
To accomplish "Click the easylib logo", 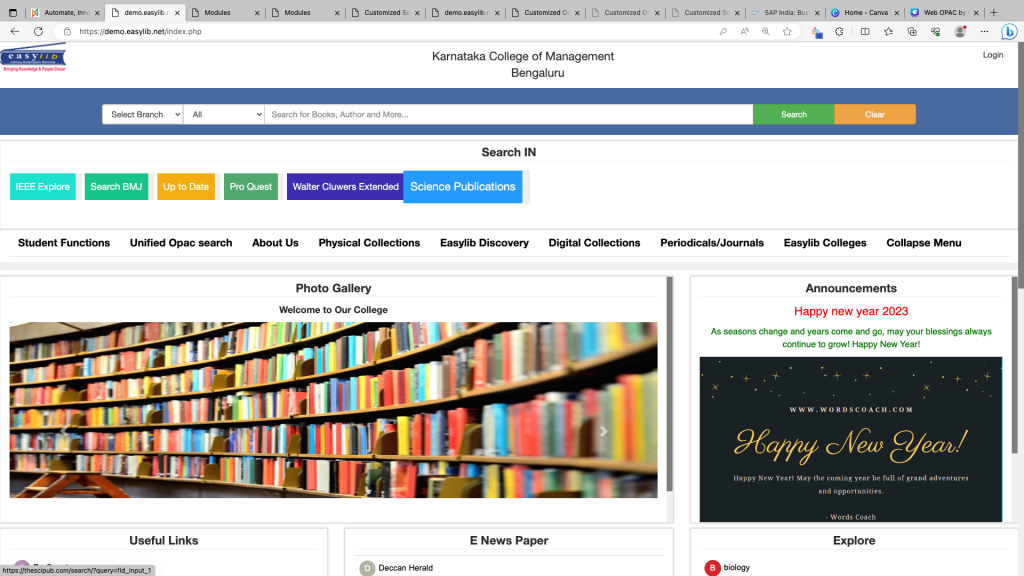I will click(x=33, y=57).
